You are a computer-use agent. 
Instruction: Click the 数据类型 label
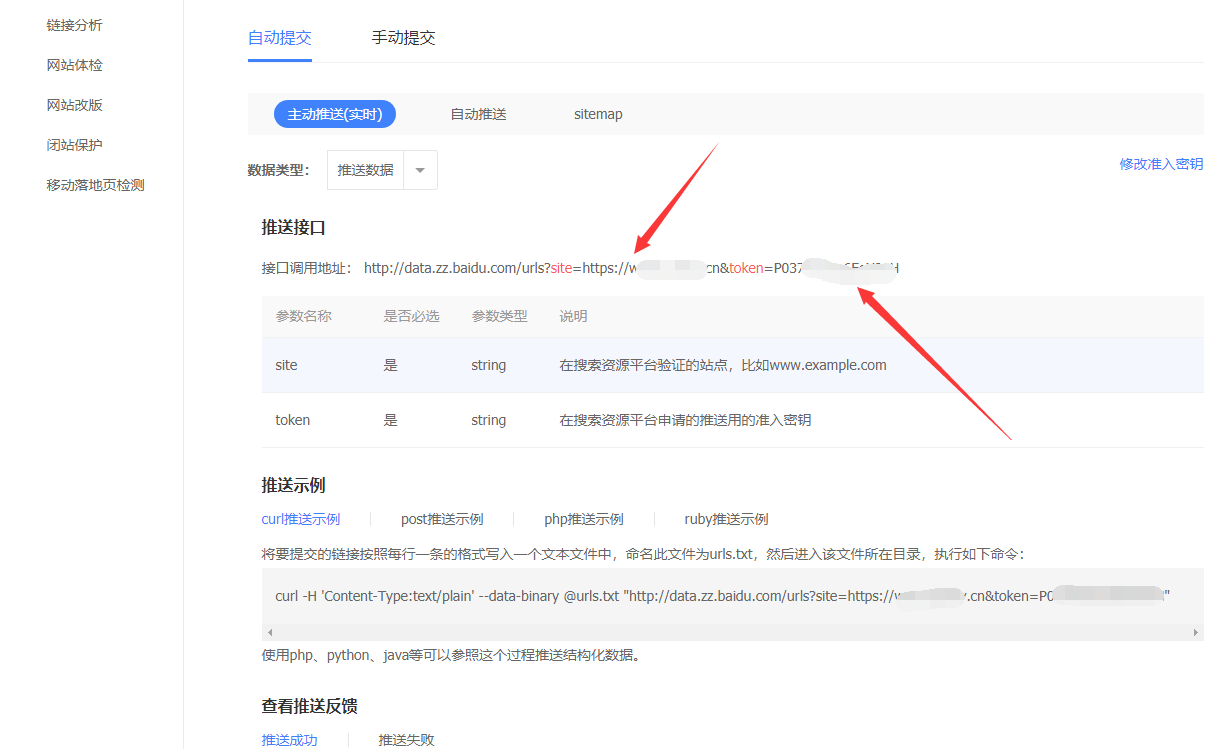coord(279,170)
